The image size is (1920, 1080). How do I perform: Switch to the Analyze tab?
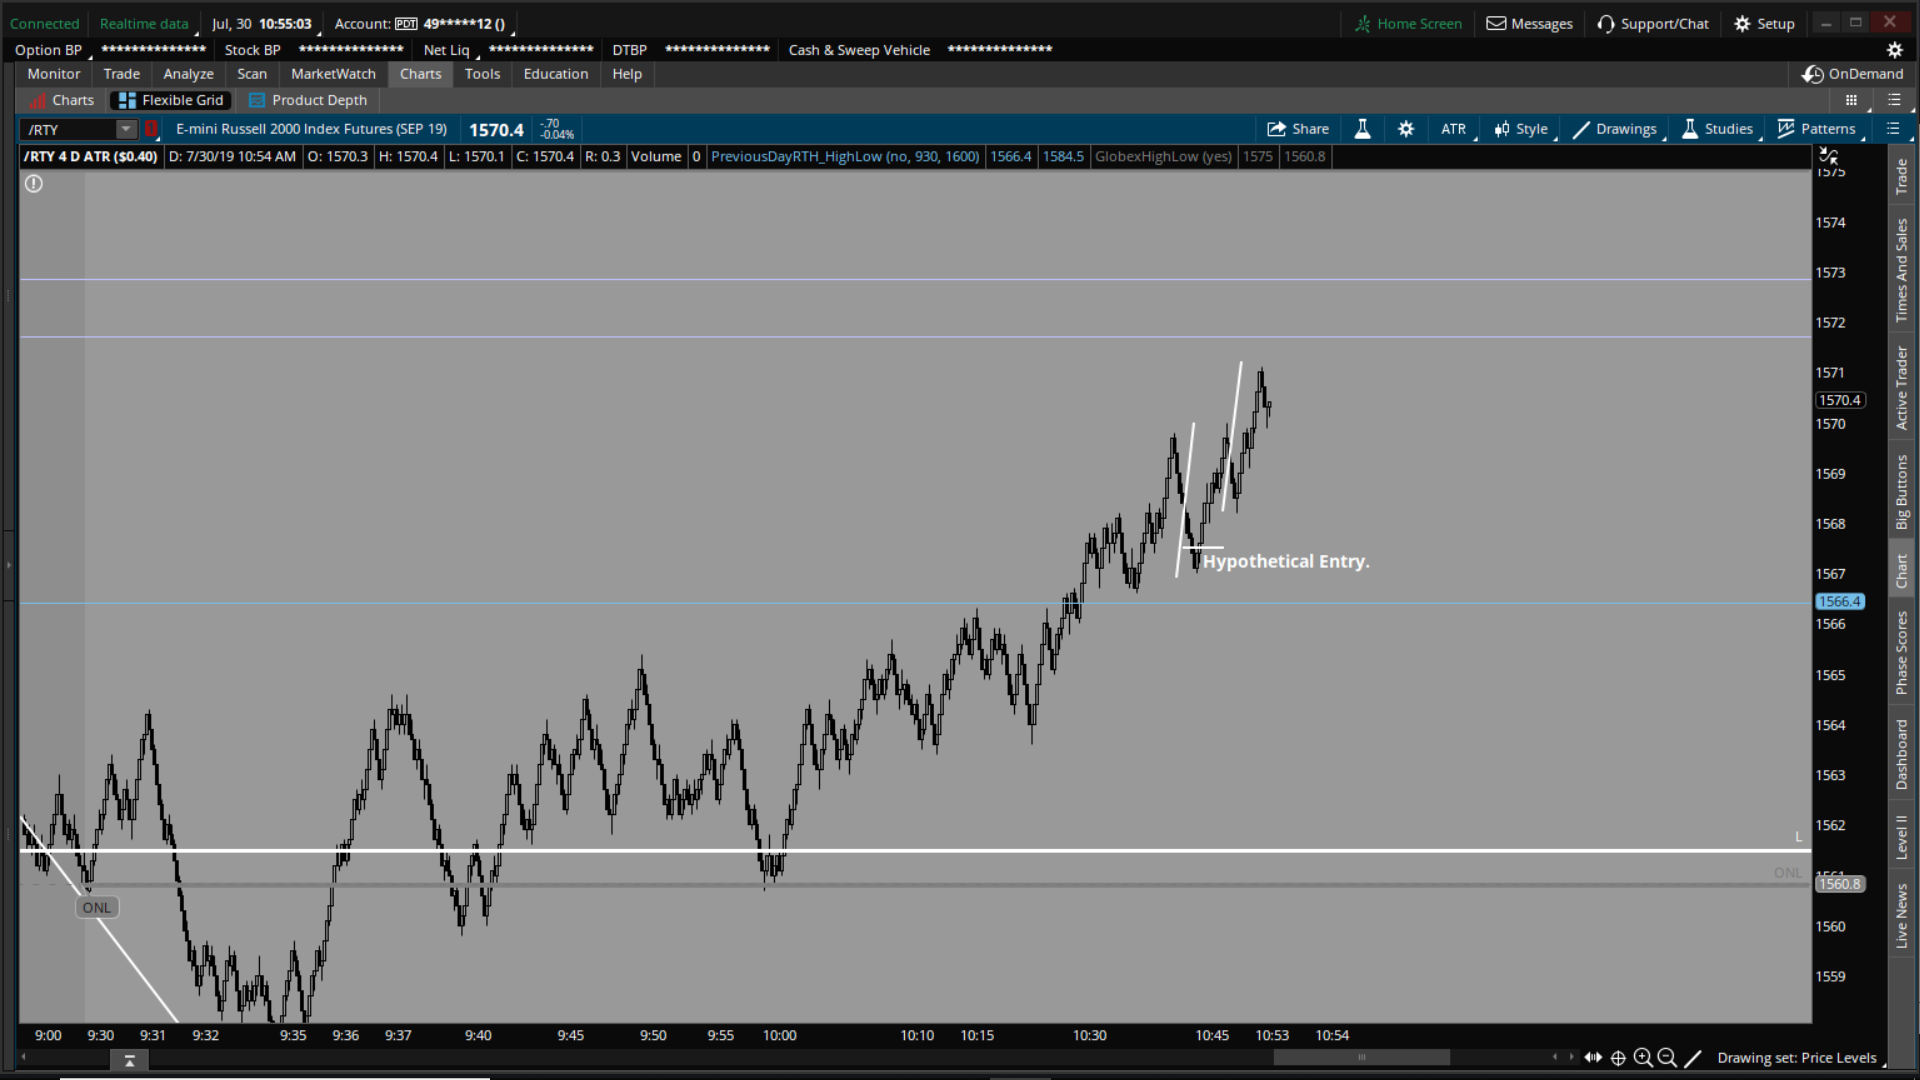pyautogui.click(x=188, y=74)
